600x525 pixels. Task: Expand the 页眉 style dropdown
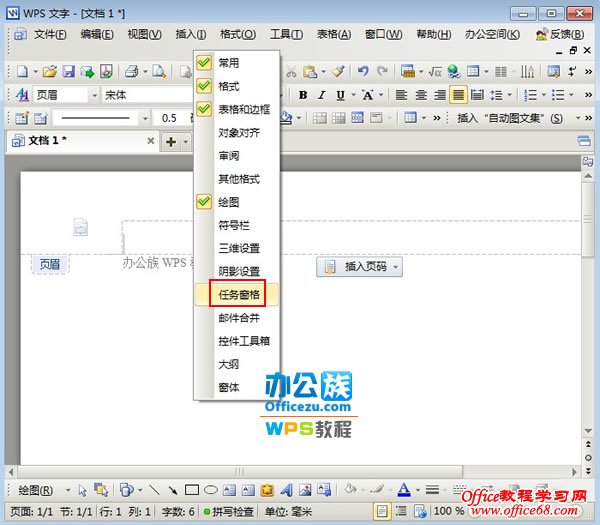[x=93, y=95]
